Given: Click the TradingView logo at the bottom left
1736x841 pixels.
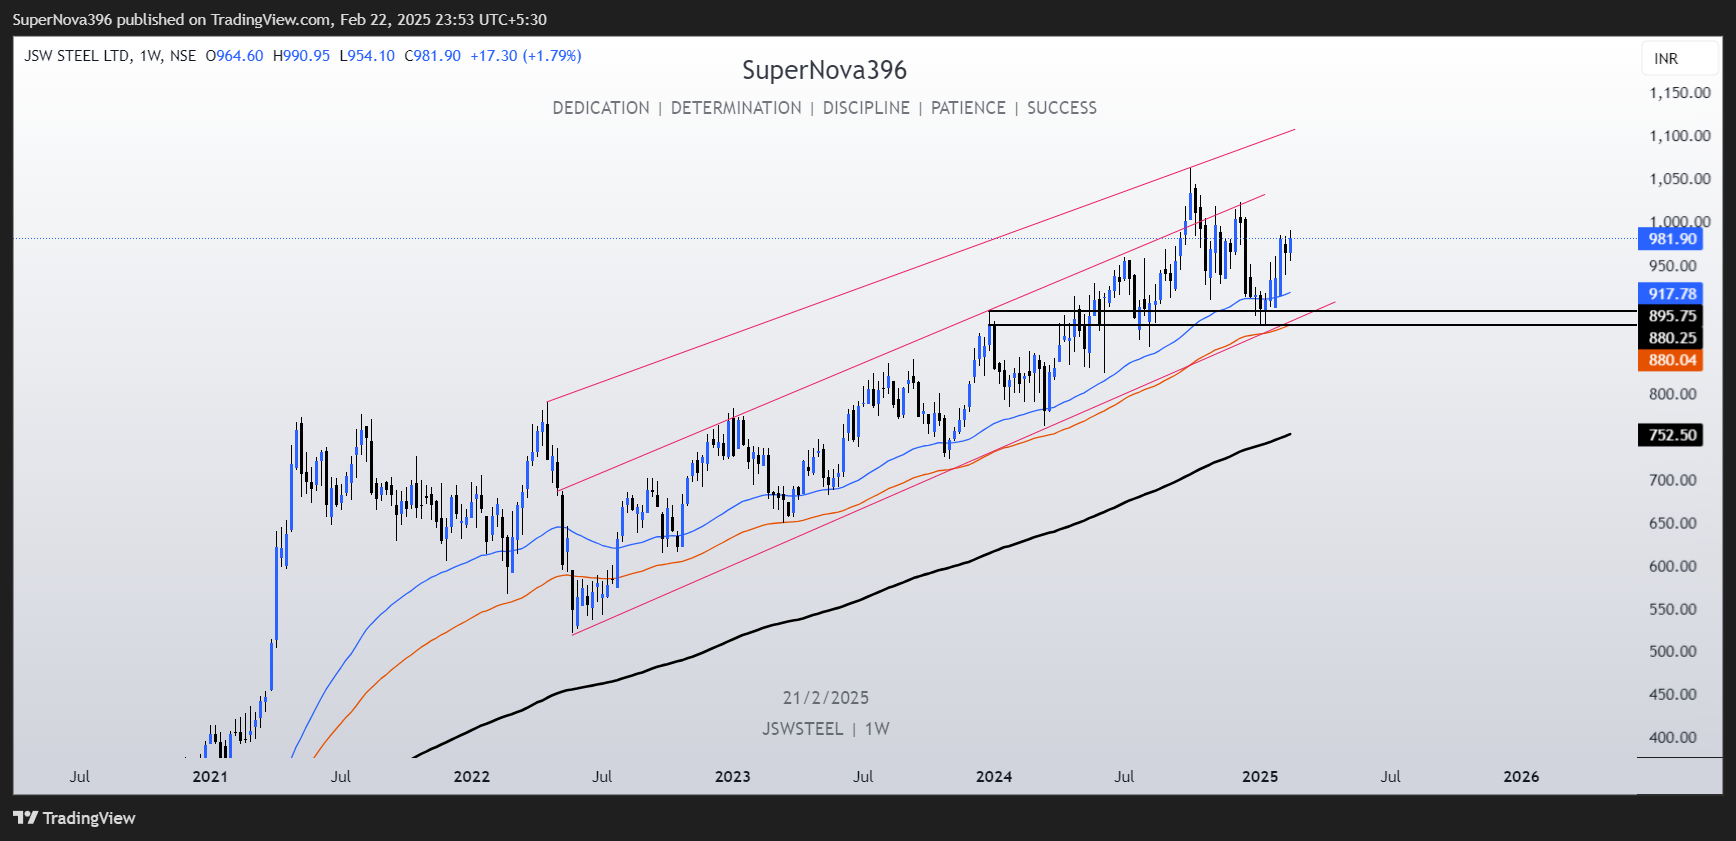Looking at the screenshot, I should point(74,818).
